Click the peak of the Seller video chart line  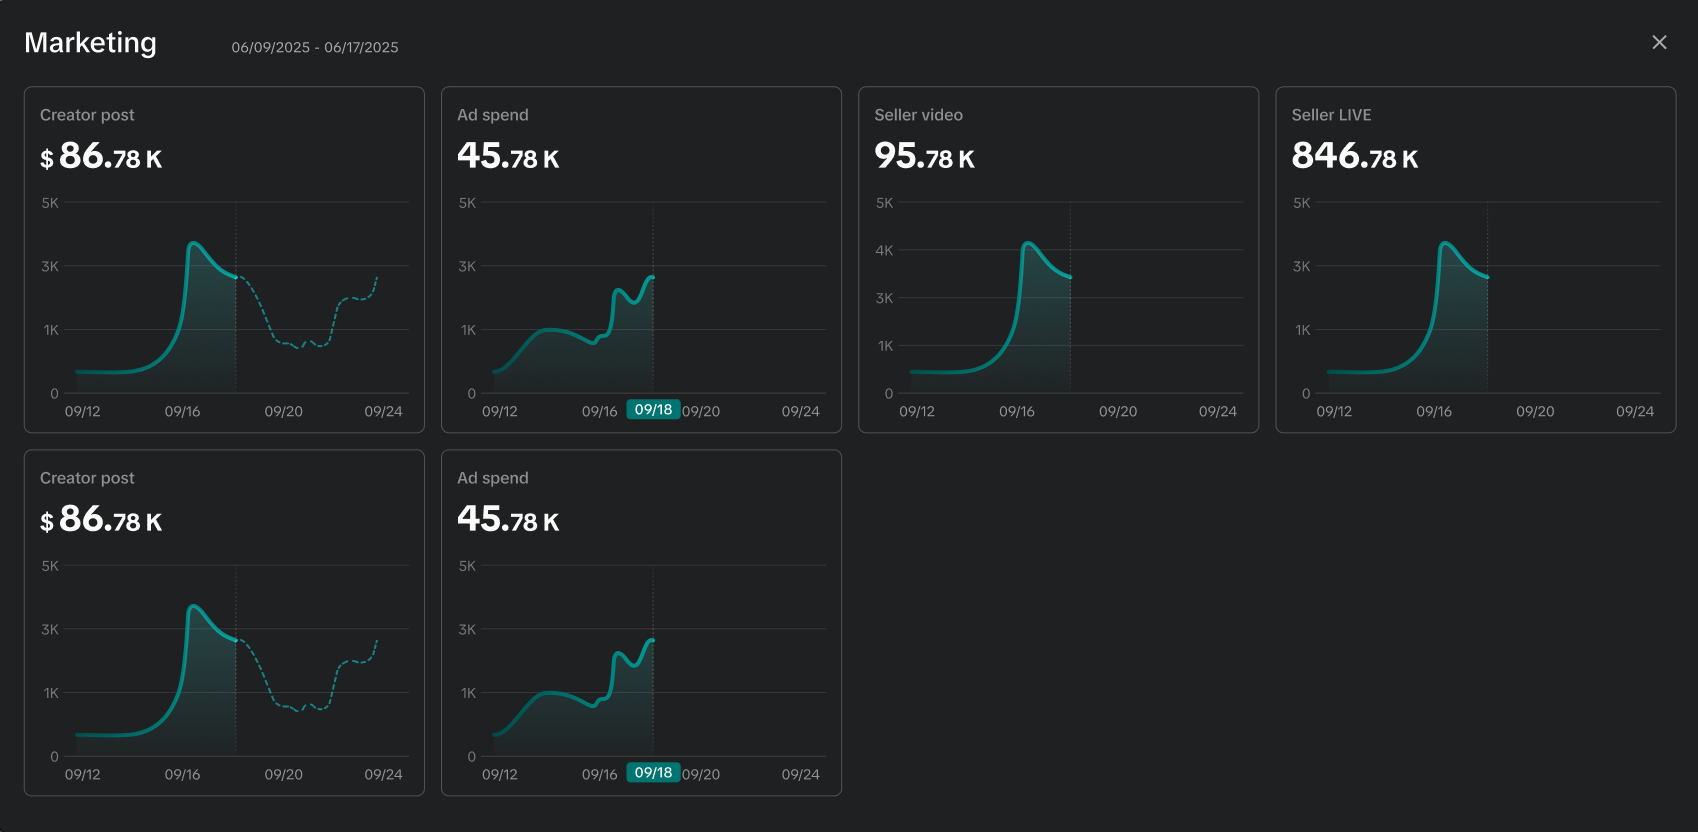(x=1028, y=243)
